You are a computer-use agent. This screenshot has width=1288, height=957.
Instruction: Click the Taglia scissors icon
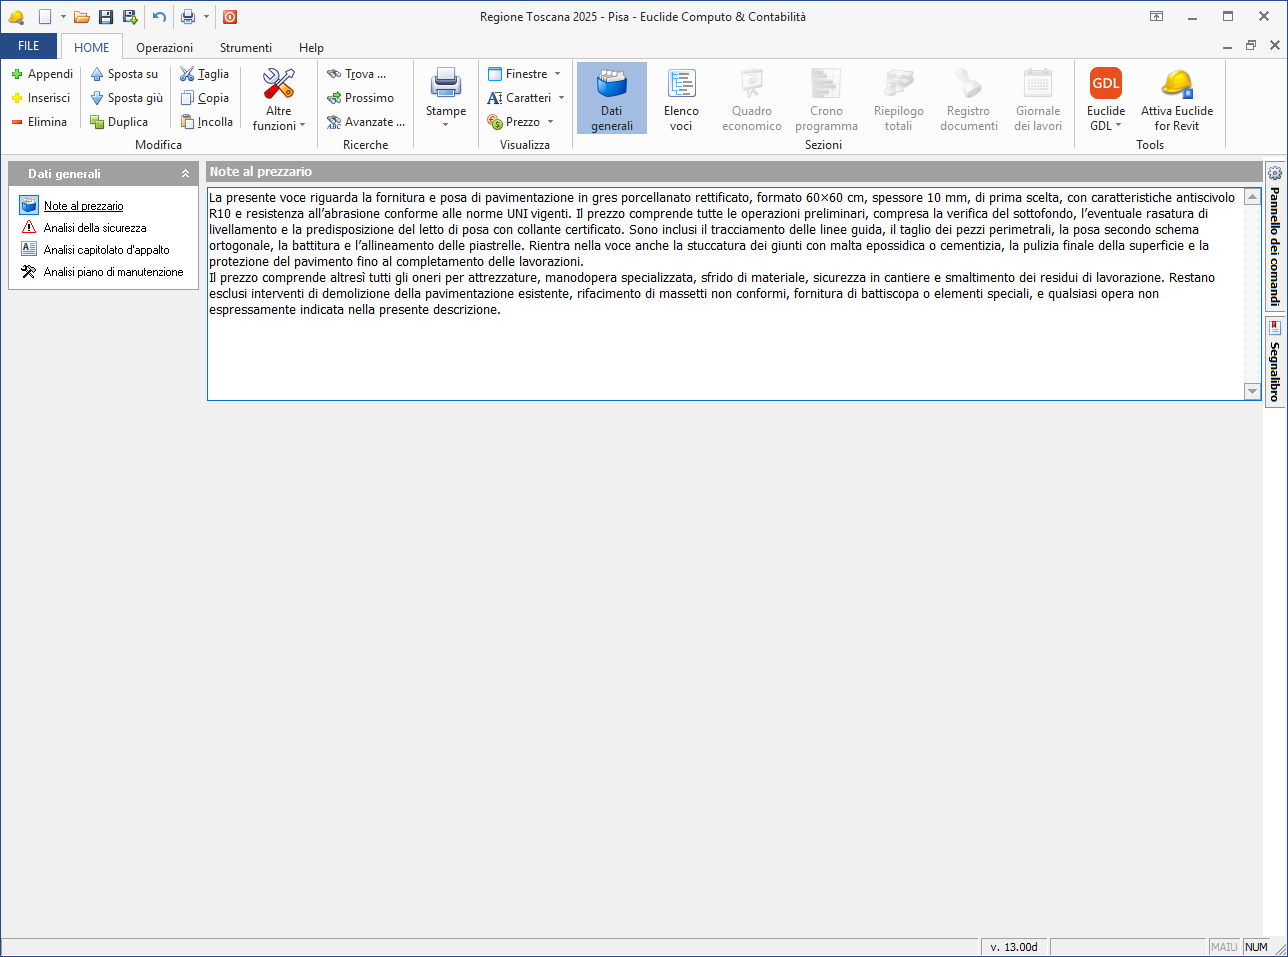pos(187,74)
